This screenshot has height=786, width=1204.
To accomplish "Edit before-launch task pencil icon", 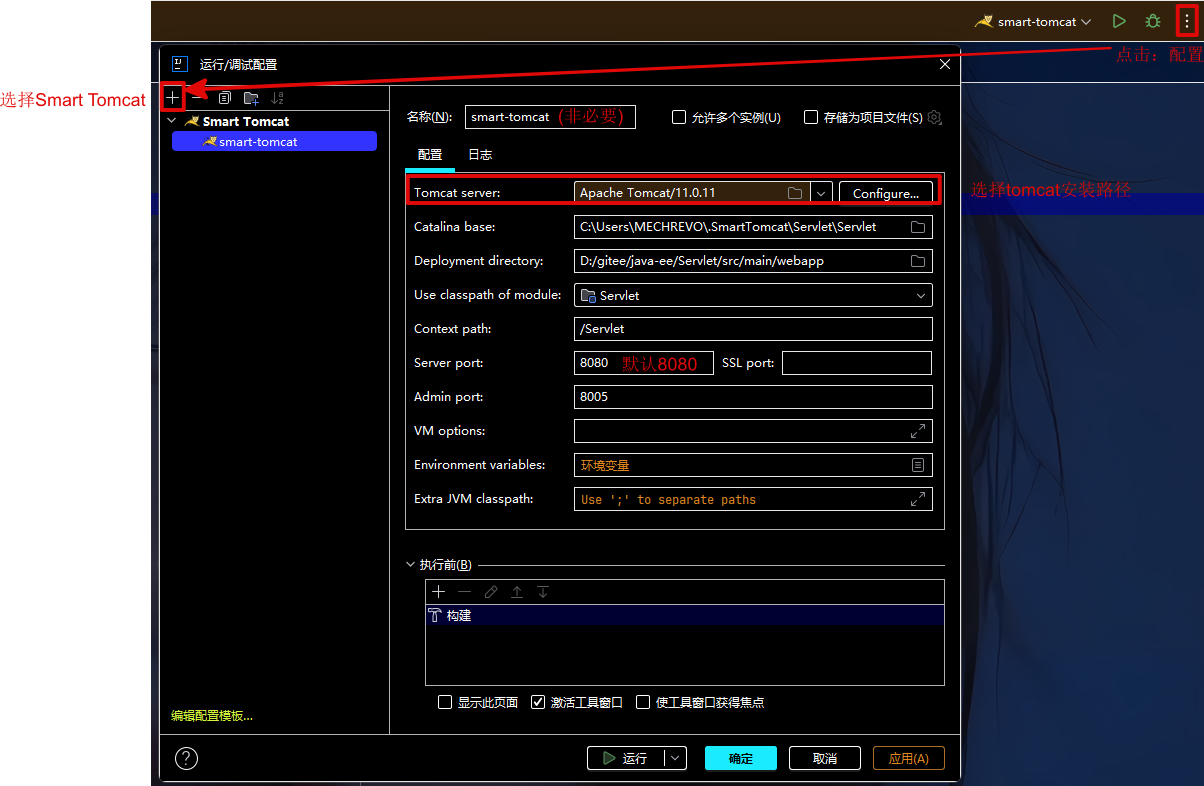I will coord(490,592).
